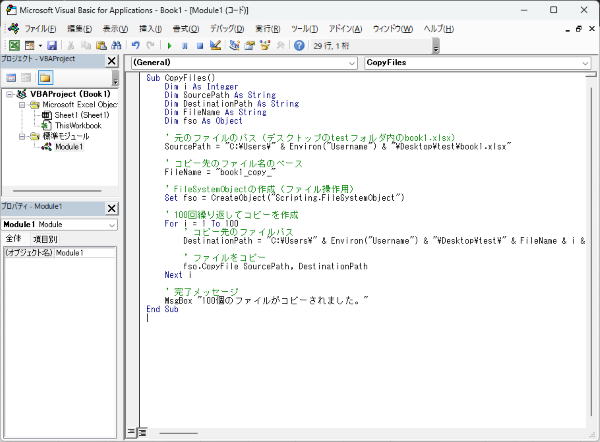Click the Break pause icon
This screenshot has width=600, height=442.
[185, 46]
